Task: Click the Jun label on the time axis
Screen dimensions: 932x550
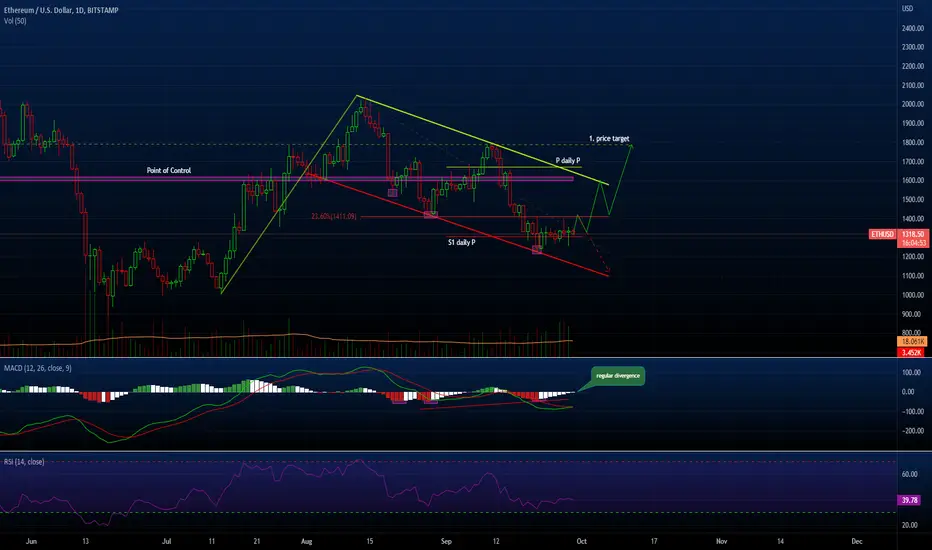Action: tap(32, 541)
